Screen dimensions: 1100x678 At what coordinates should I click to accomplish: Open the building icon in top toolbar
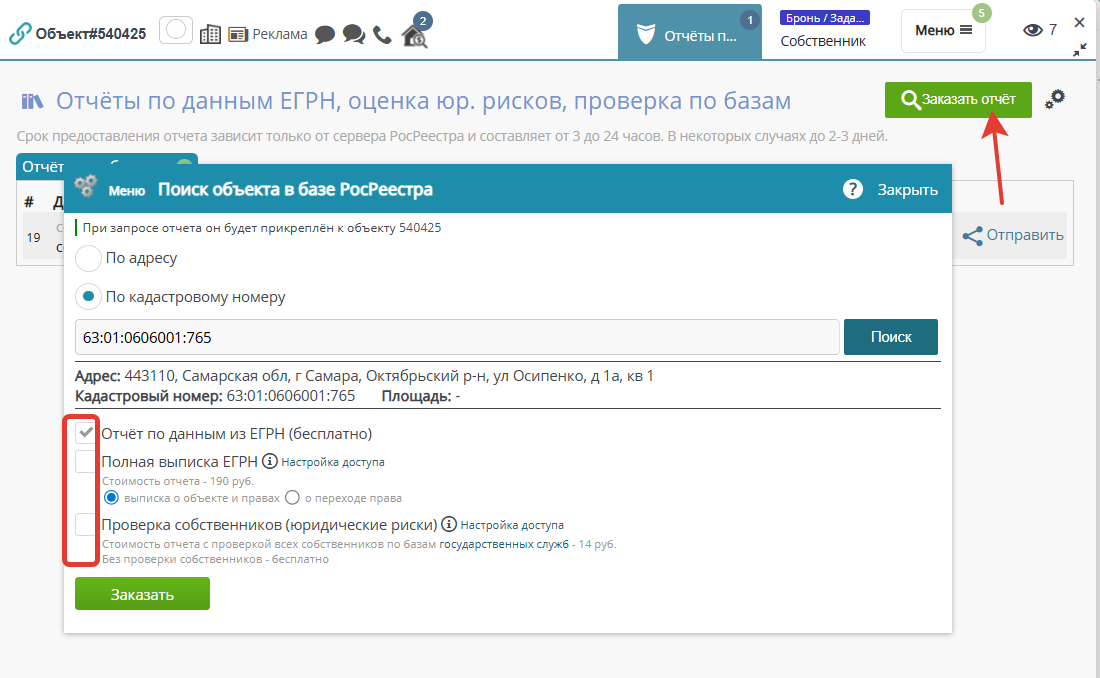pyautogui.click(x=210, y=33)
